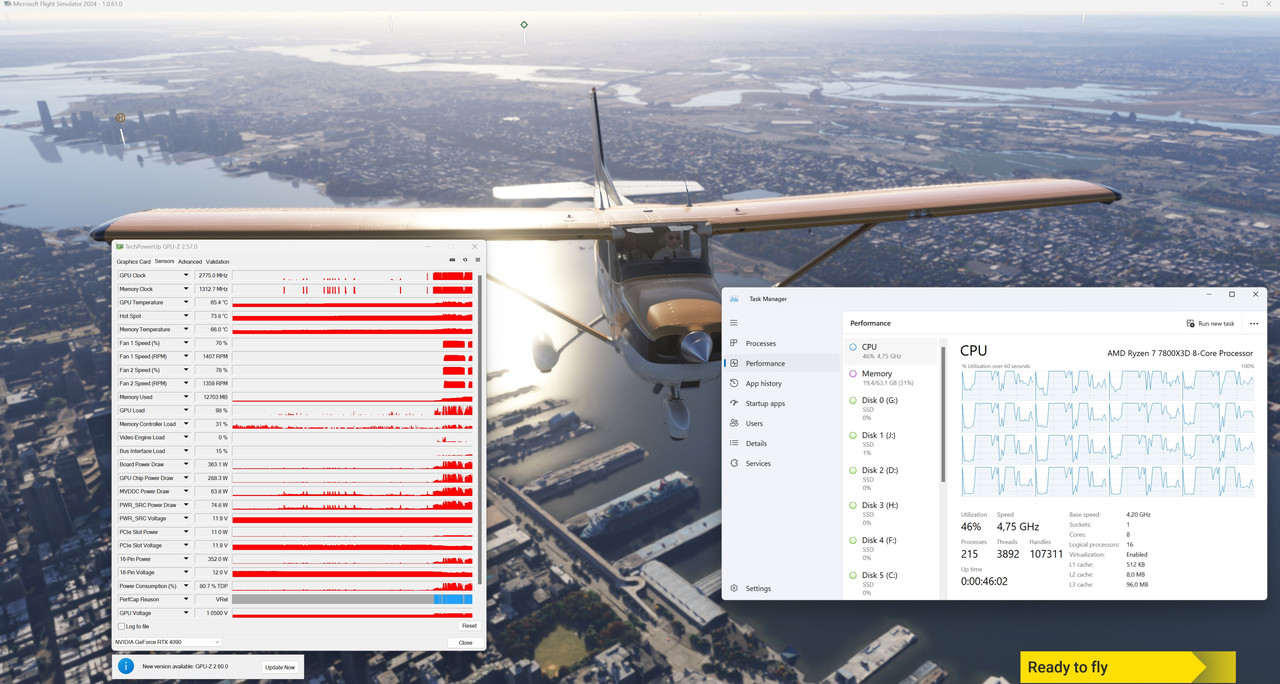Open the GPU-Z hamburger menu icon
This screenshot has width=1280, height=684.
coord(477,260)
